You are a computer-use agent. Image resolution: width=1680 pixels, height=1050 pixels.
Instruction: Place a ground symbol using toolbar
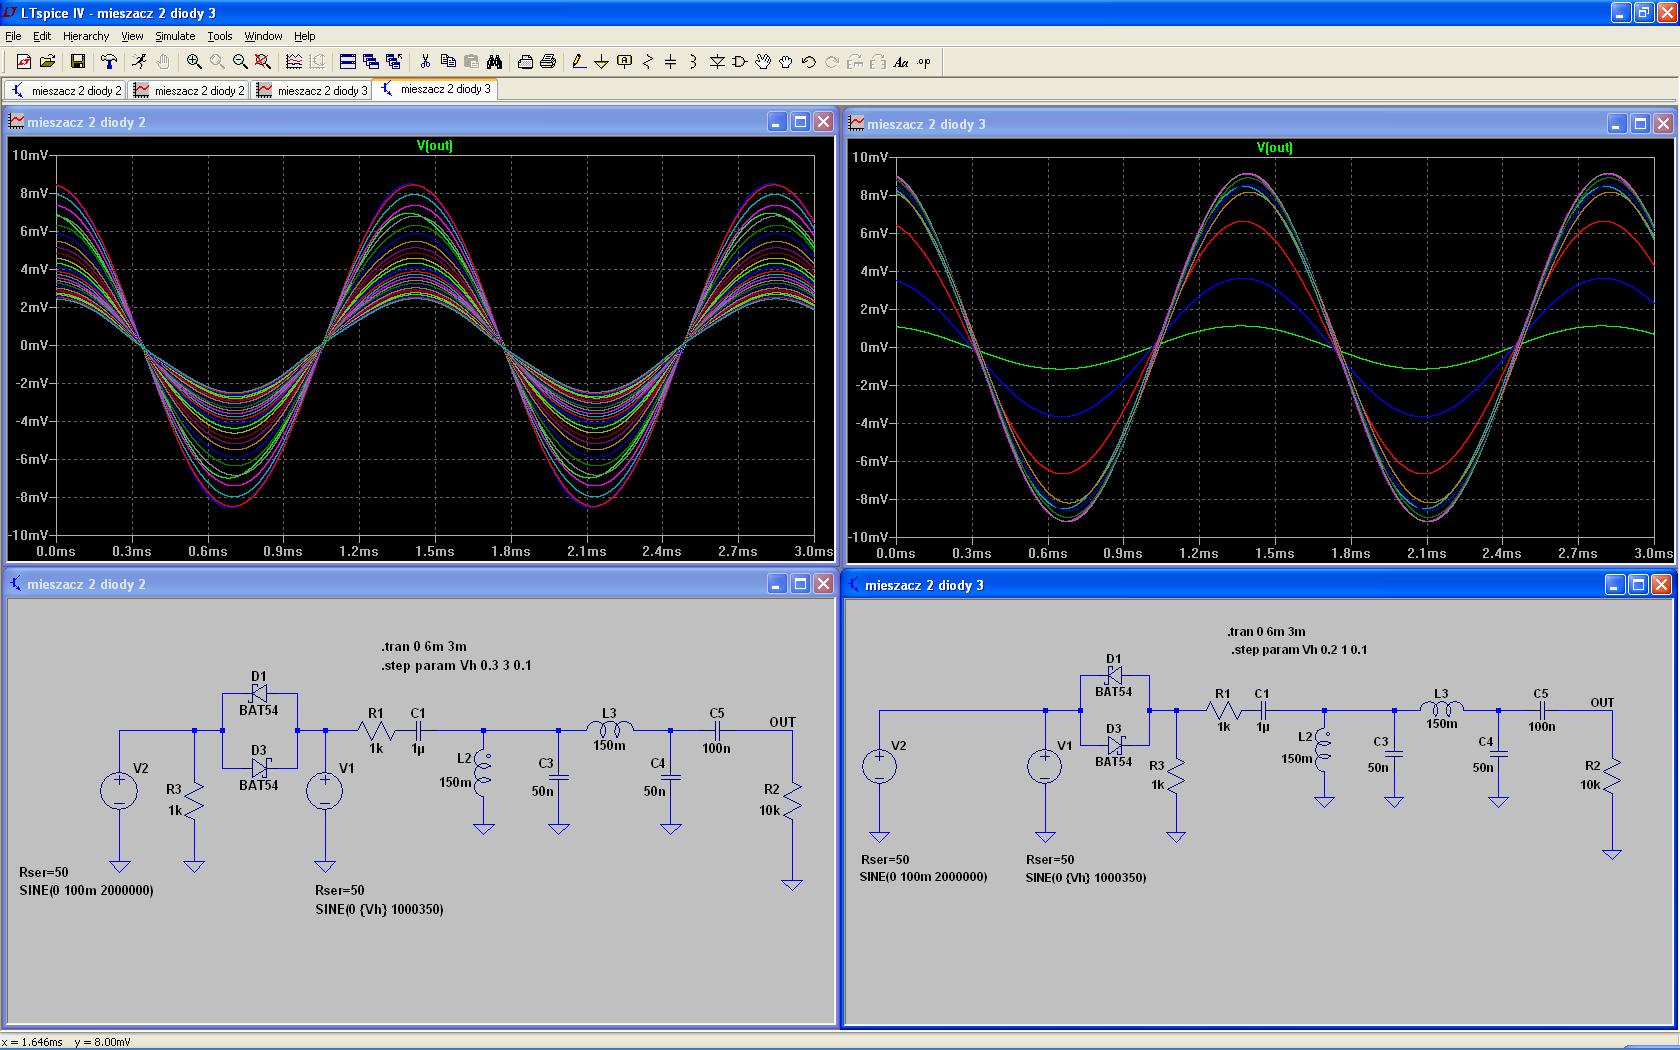point(601,62)
